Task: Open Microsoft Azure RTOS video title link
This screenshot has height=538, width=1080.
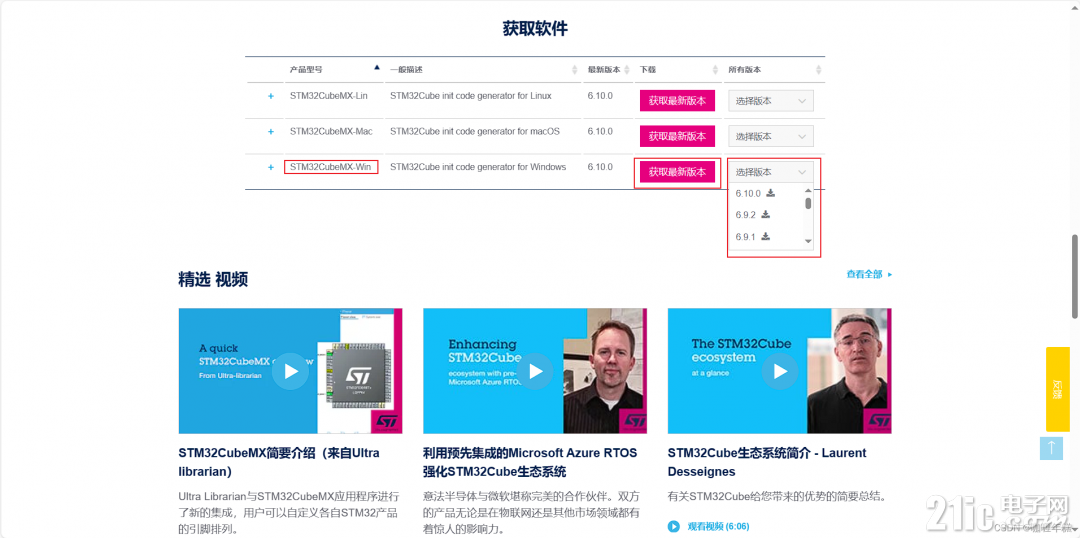Action: [x=530, y=462]
